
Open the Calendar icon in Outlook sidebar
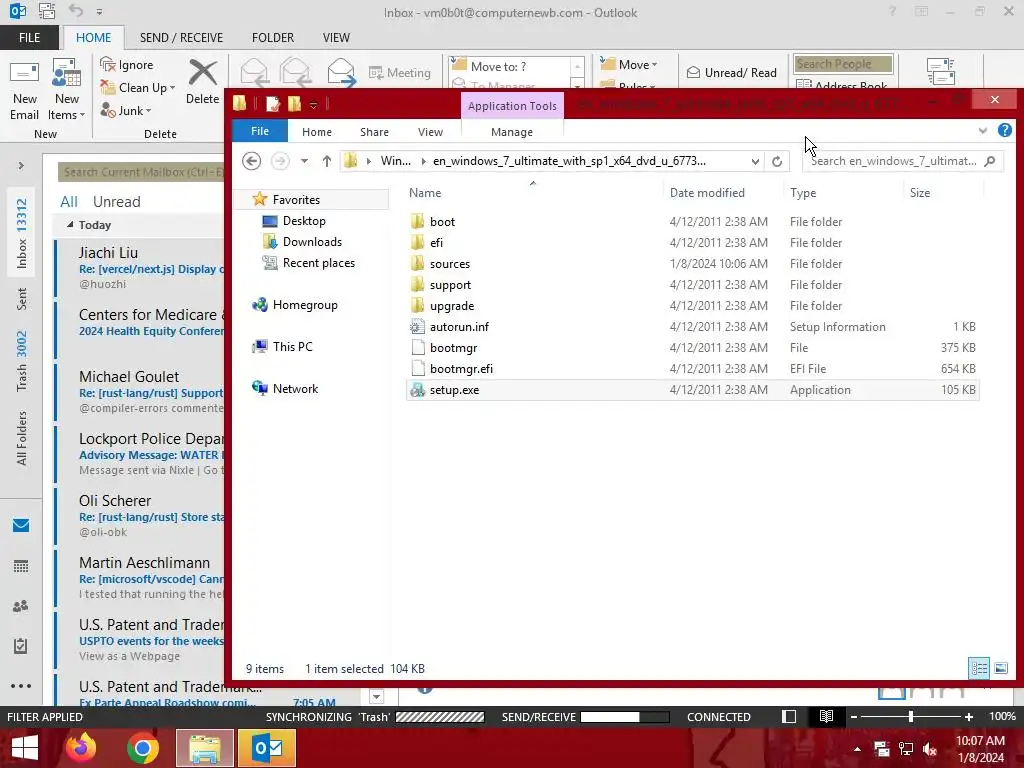tap(21, 566)
